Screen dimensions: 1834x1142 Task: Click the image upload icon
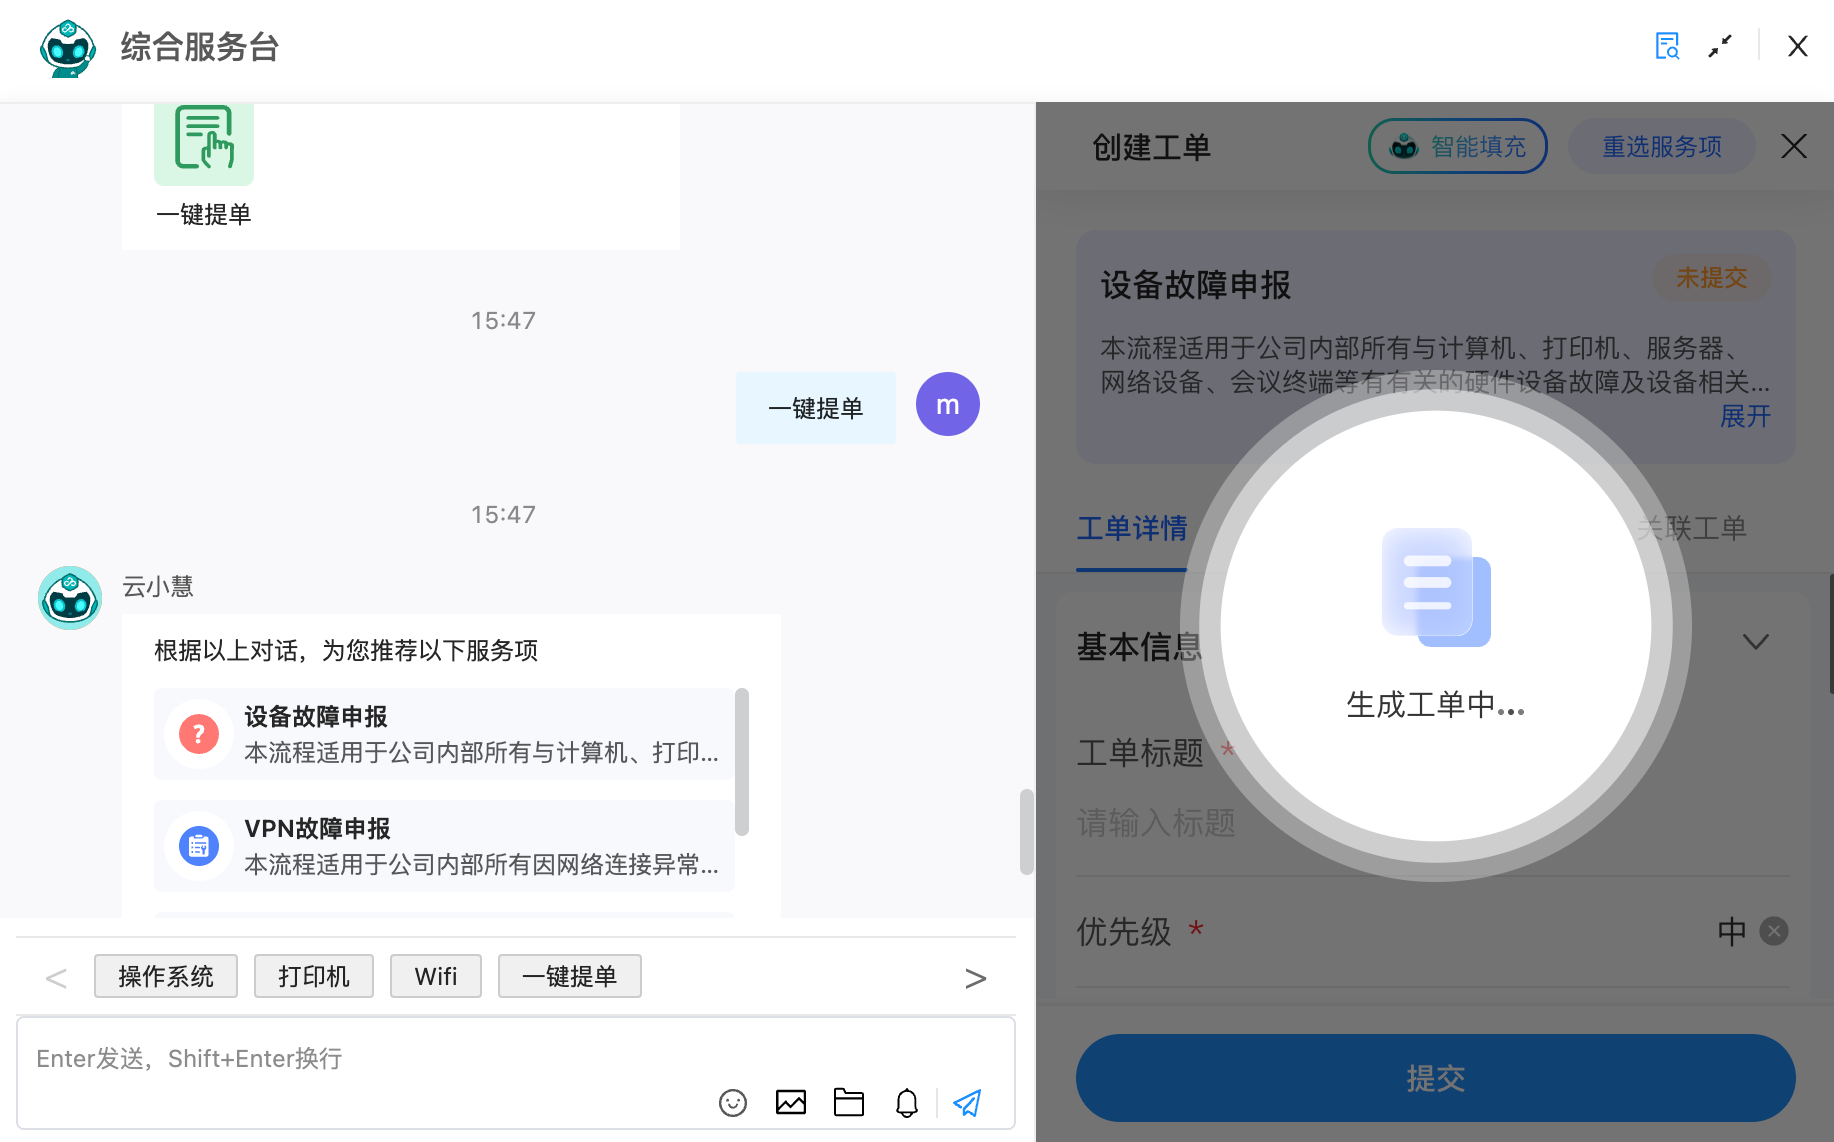tap(791, 1102)
